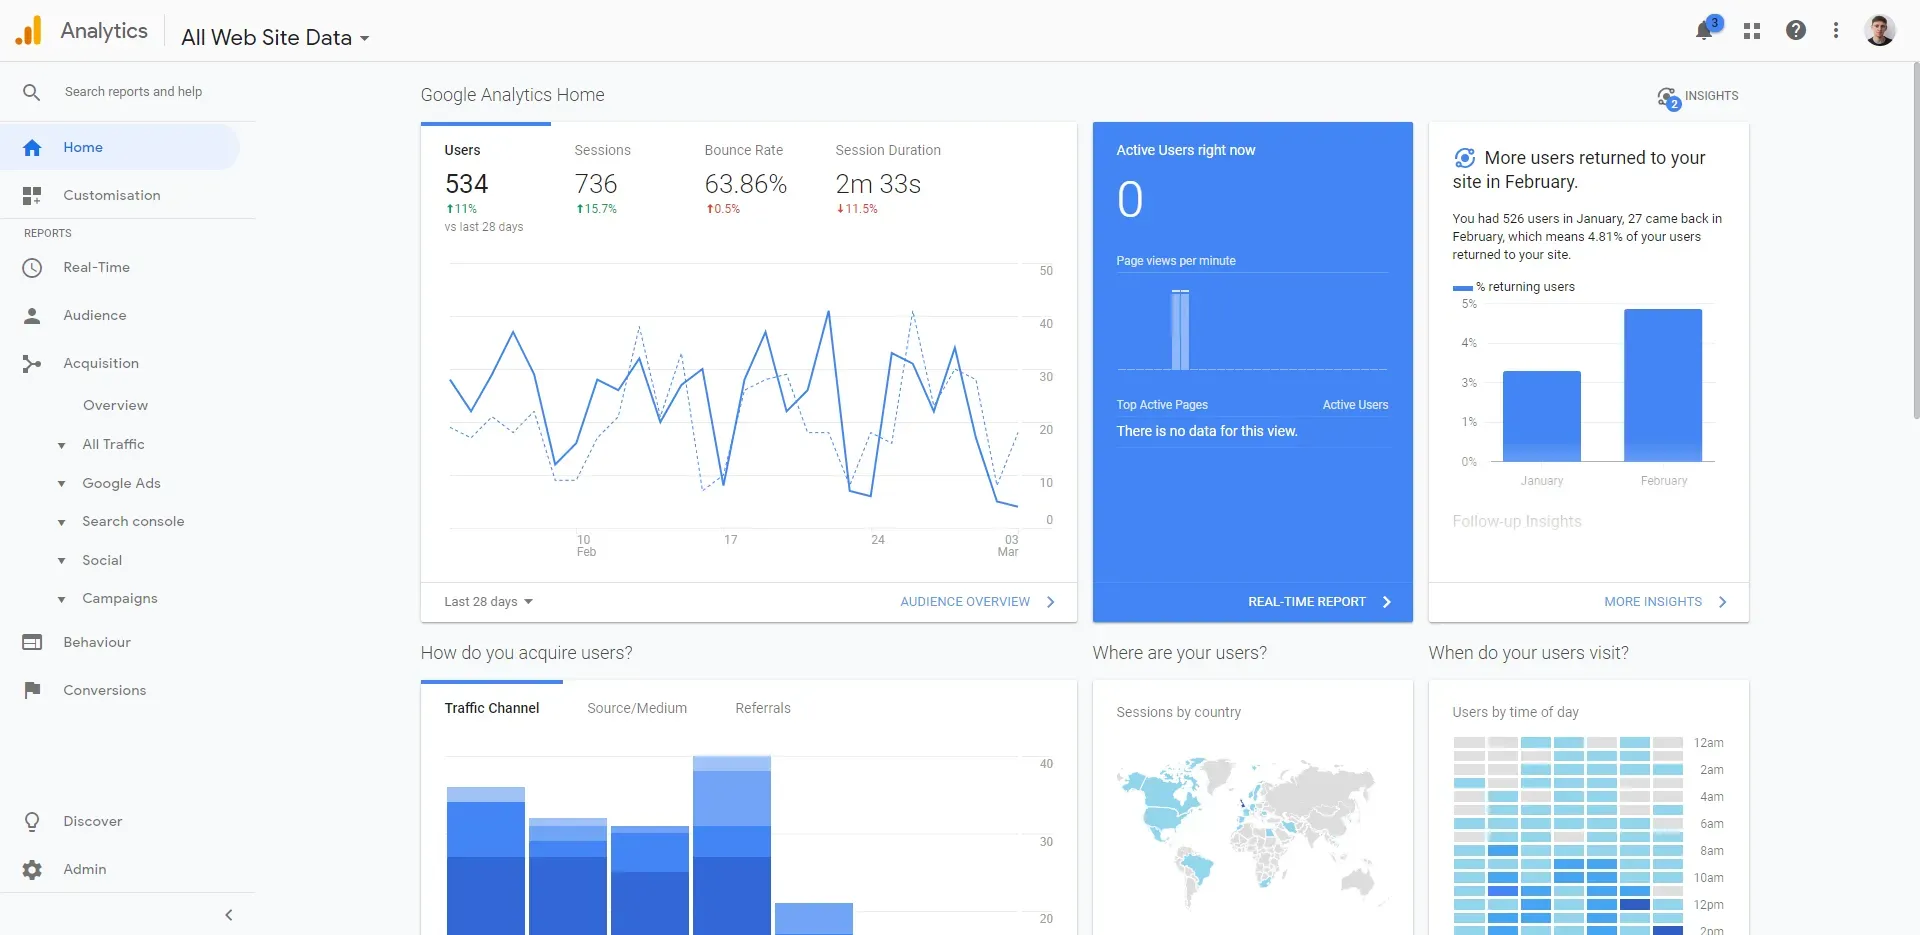Click the page vertical scrollbar
Screen dimensions: 1920x935
[x=1915, y=240]
